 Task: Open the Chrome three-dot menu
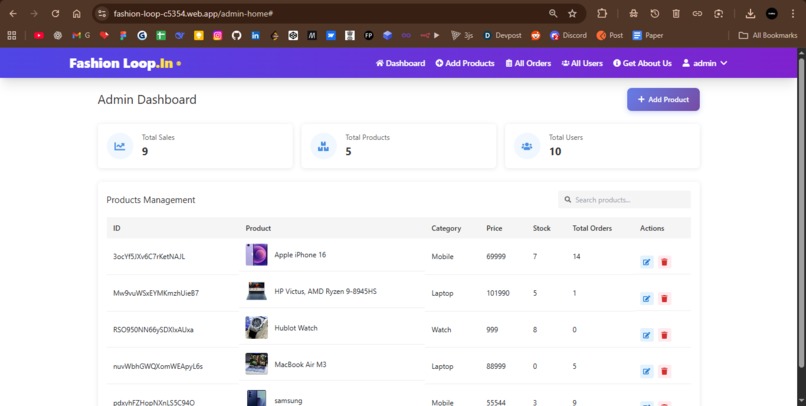[793, 14]
